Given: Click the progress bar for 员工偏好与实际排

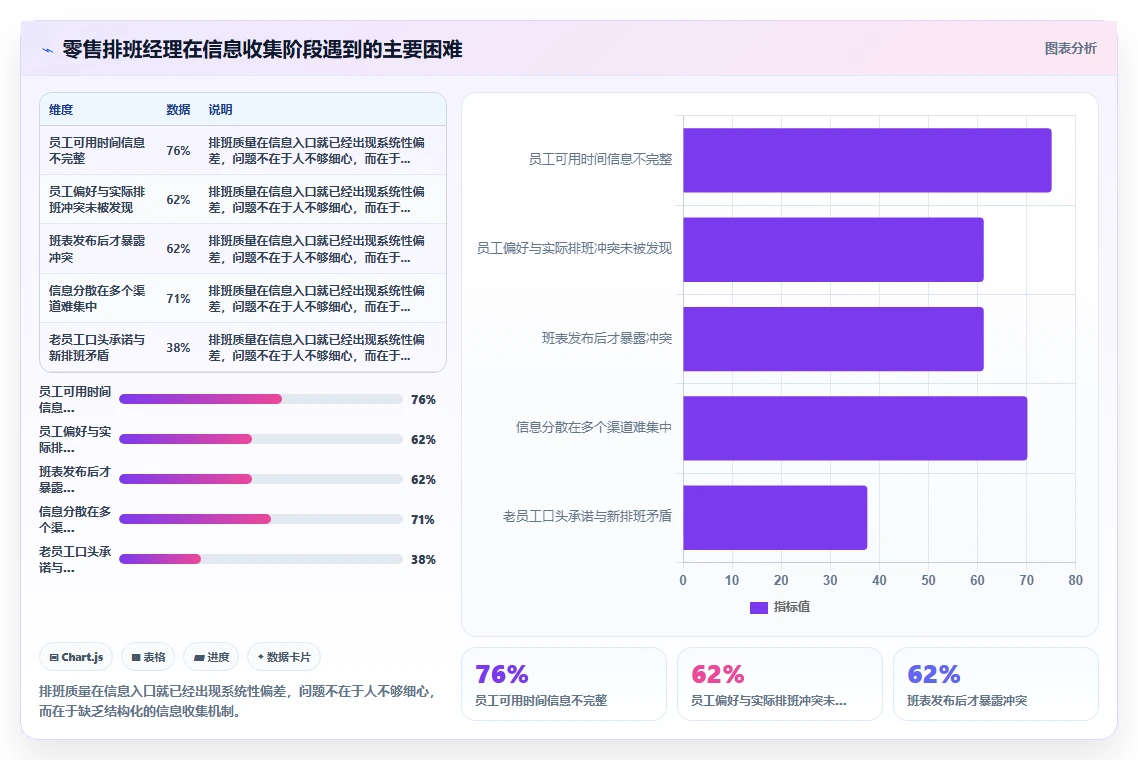Looking at the screenshot, I should (261, 439).
